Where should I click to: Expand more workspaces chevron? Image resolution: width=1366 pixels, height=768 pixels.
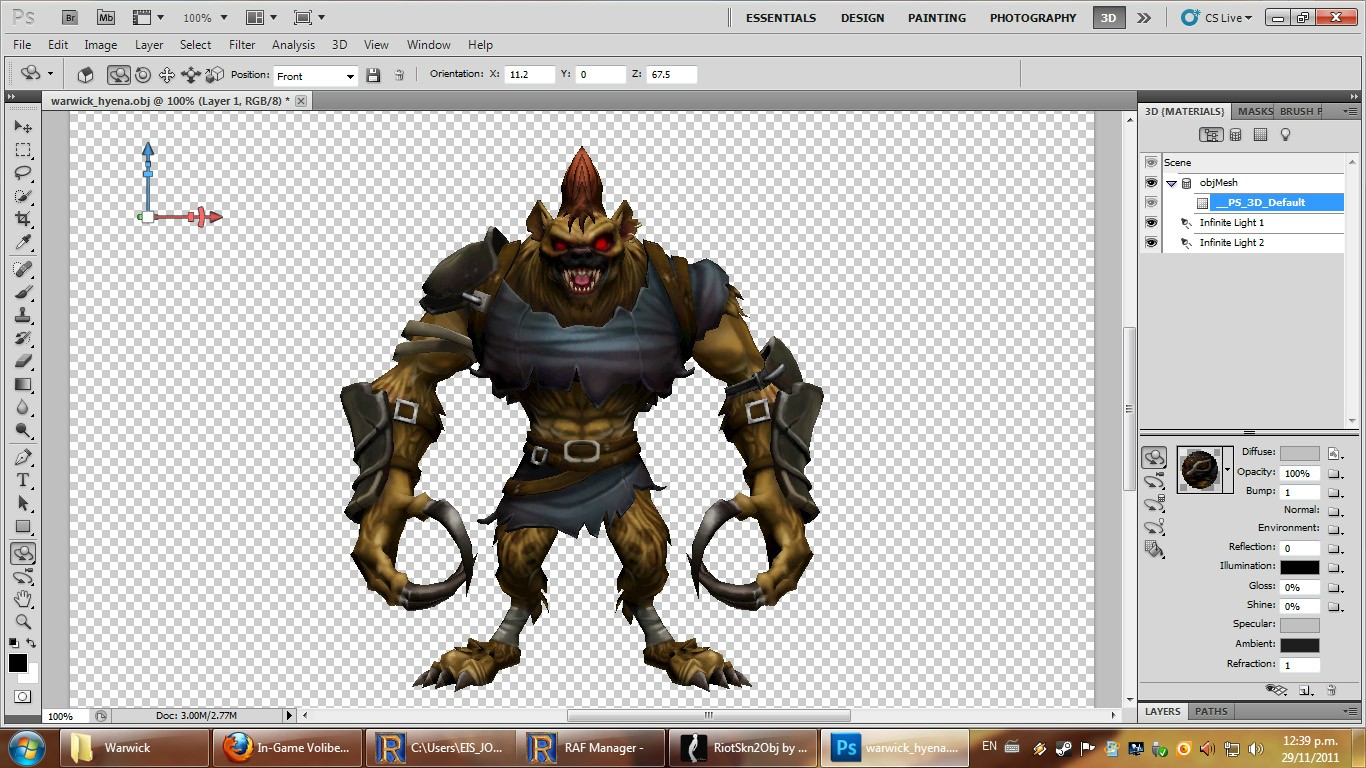(x=1144, y=17)
